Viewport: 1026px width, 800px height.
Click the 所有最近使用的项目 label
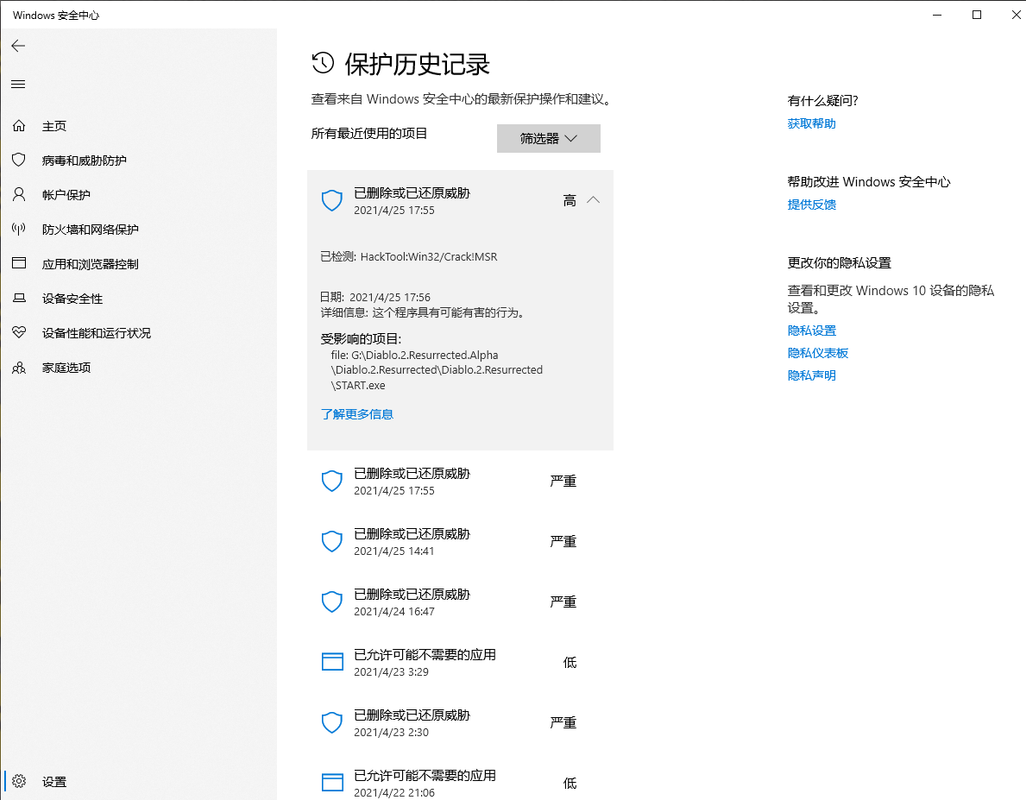tap(369, 133)
